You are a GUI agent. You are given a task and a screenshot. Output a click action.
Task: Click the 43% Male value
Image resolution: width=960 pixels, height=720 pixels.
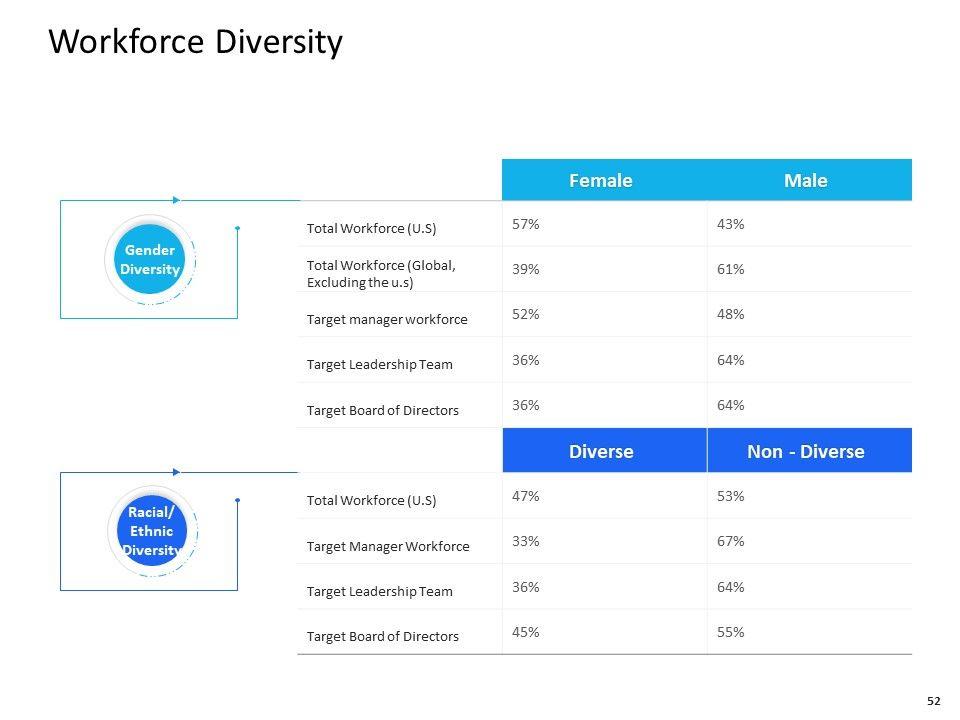(730, 224)
